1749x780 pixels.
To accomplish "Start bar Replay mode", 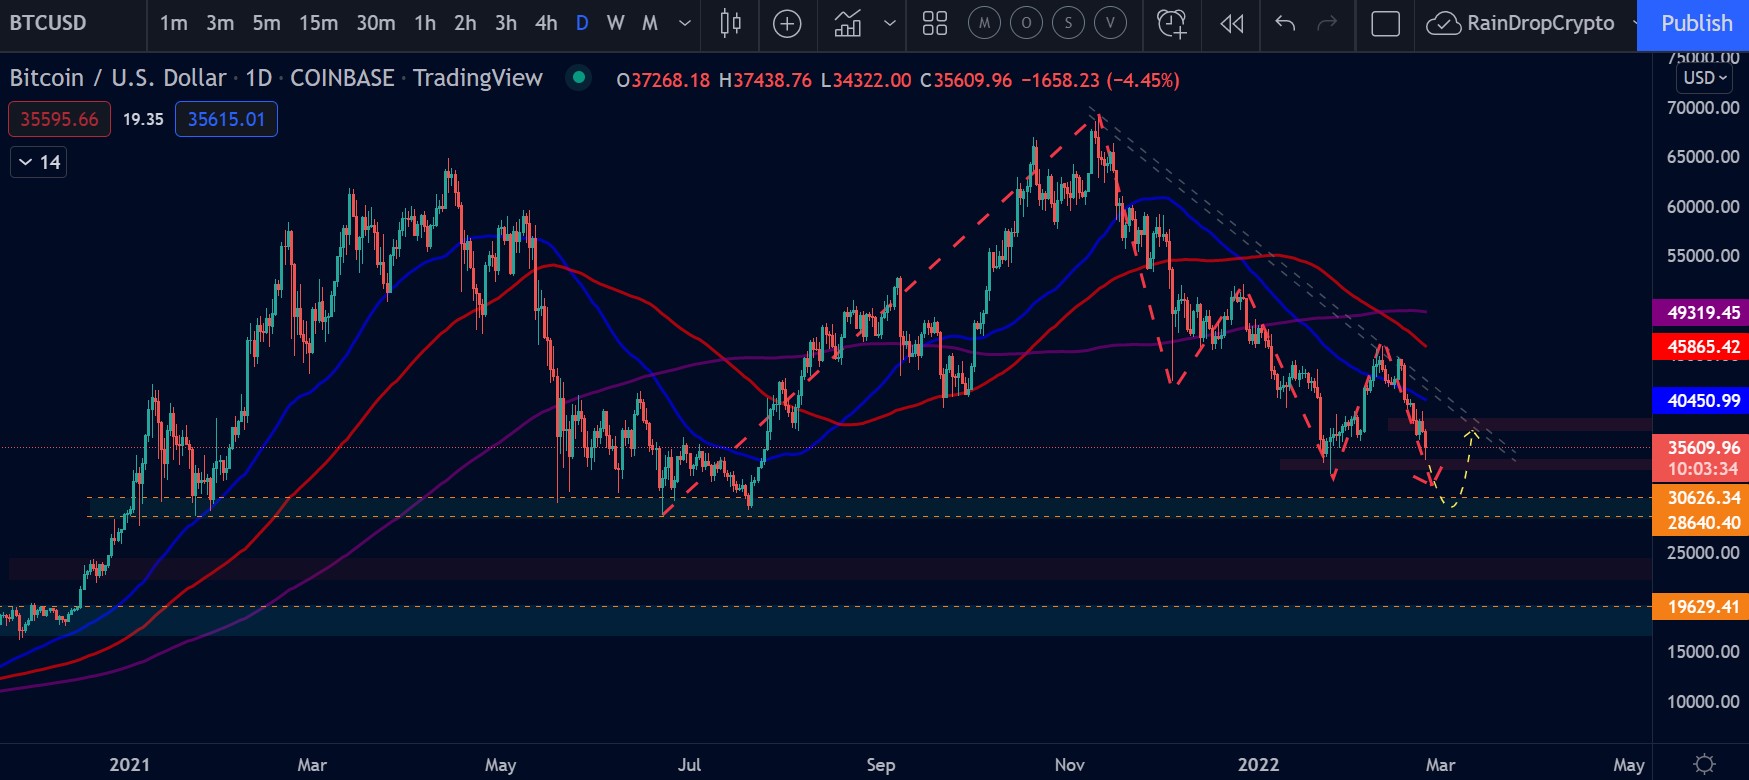I will click(1232, 23).
